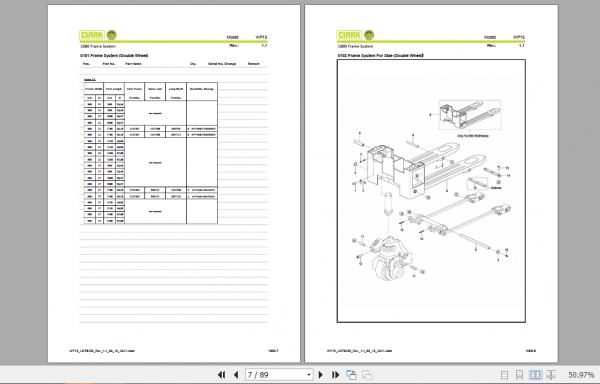Select the two-page facing layout
This screenshot has width=600, height=384.
click(535, 375)
